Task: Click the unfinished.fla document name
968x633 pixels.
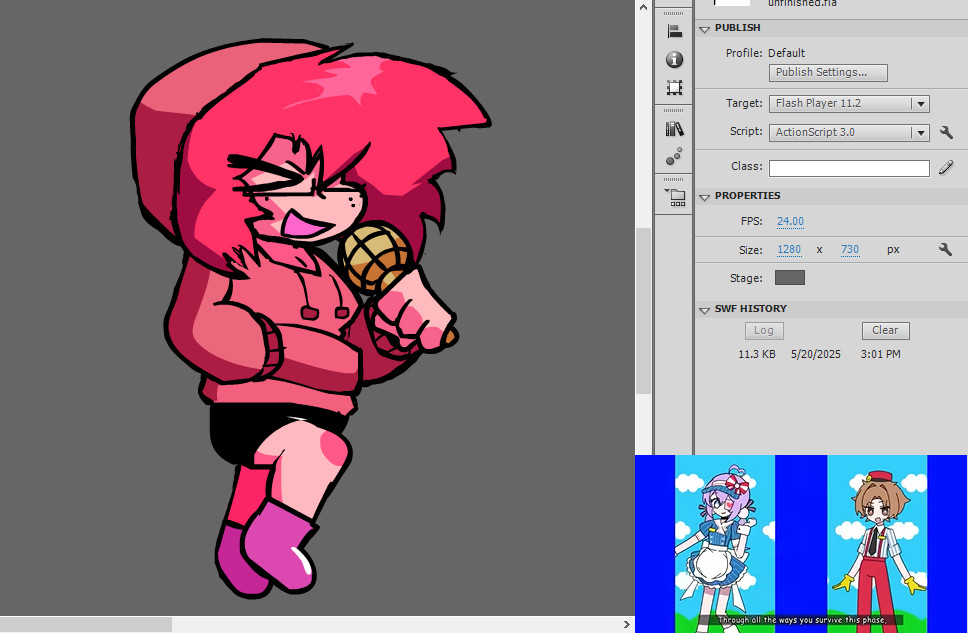Action: 802,3
